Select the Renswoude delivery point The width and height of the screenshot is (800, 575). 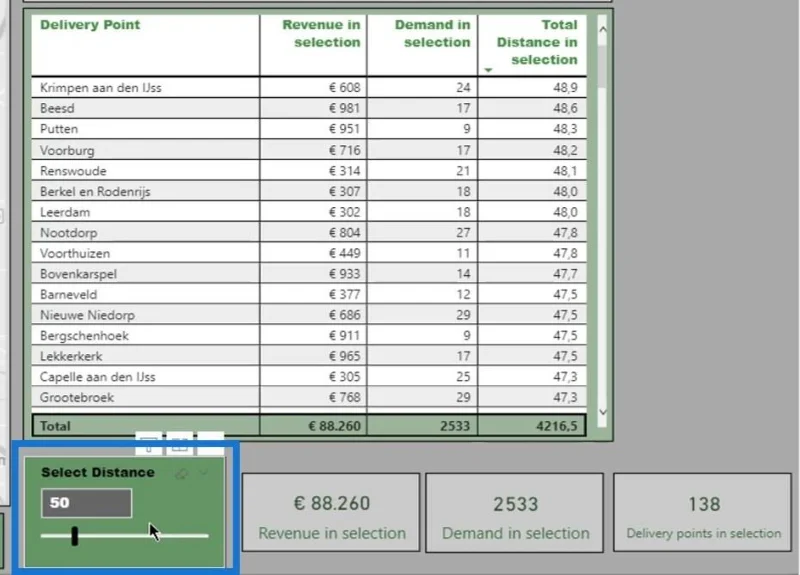pyautogui.click(x=73, y=171)
